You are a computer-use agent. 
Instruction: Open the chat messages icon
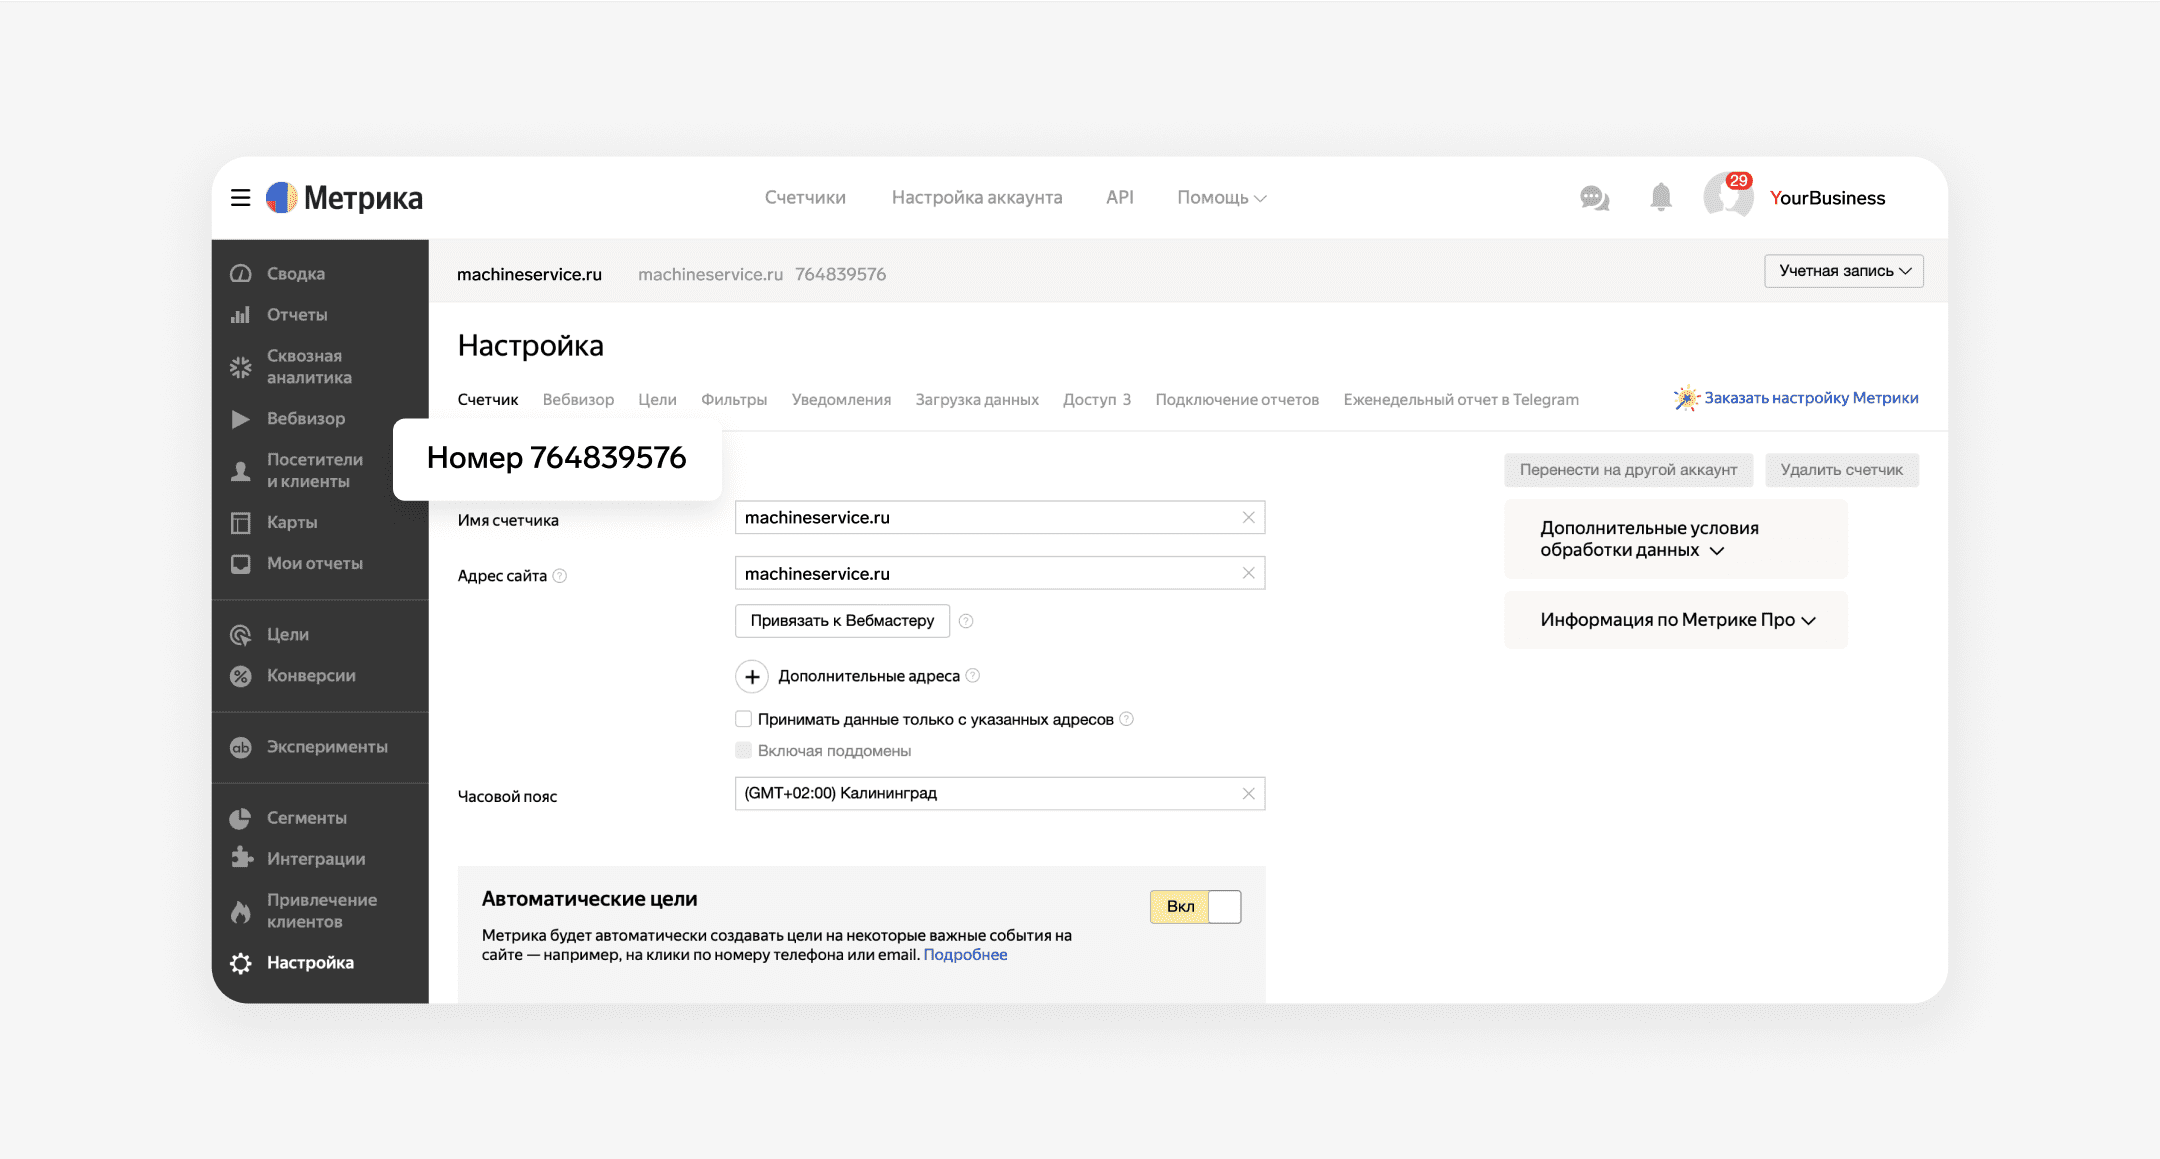(1594, 198)
